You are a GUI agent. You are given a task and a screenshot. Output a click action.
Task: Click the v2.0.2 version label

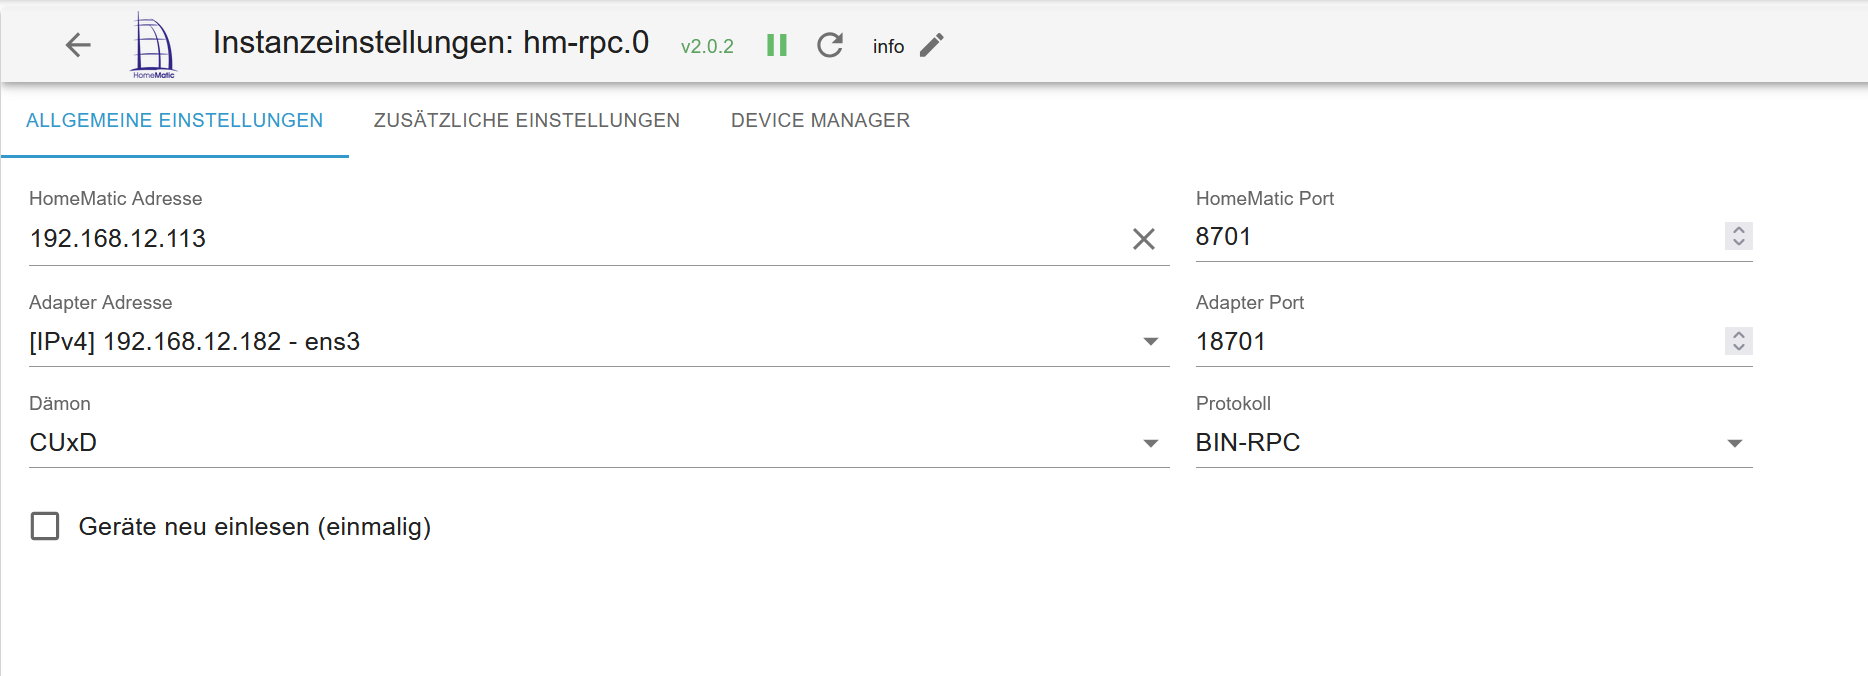click(707, 46)
